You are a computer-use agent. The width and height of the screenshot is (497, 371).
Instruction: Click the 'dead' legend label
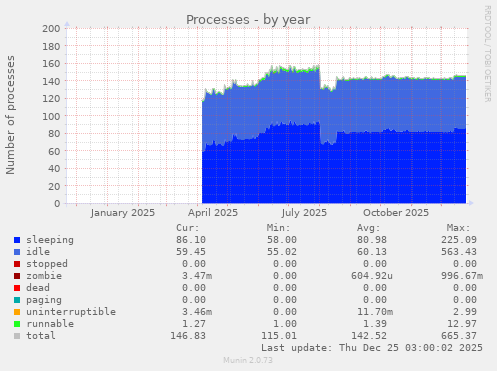point(38,288)
